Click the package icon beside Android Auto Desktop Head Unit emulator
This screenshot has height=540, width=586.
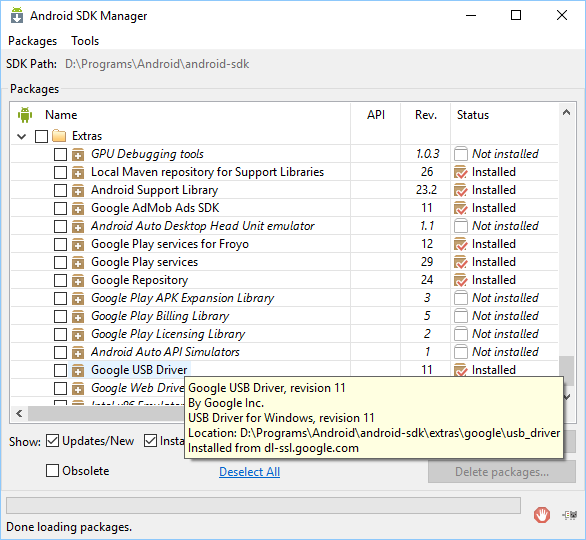tap(78, 226)
